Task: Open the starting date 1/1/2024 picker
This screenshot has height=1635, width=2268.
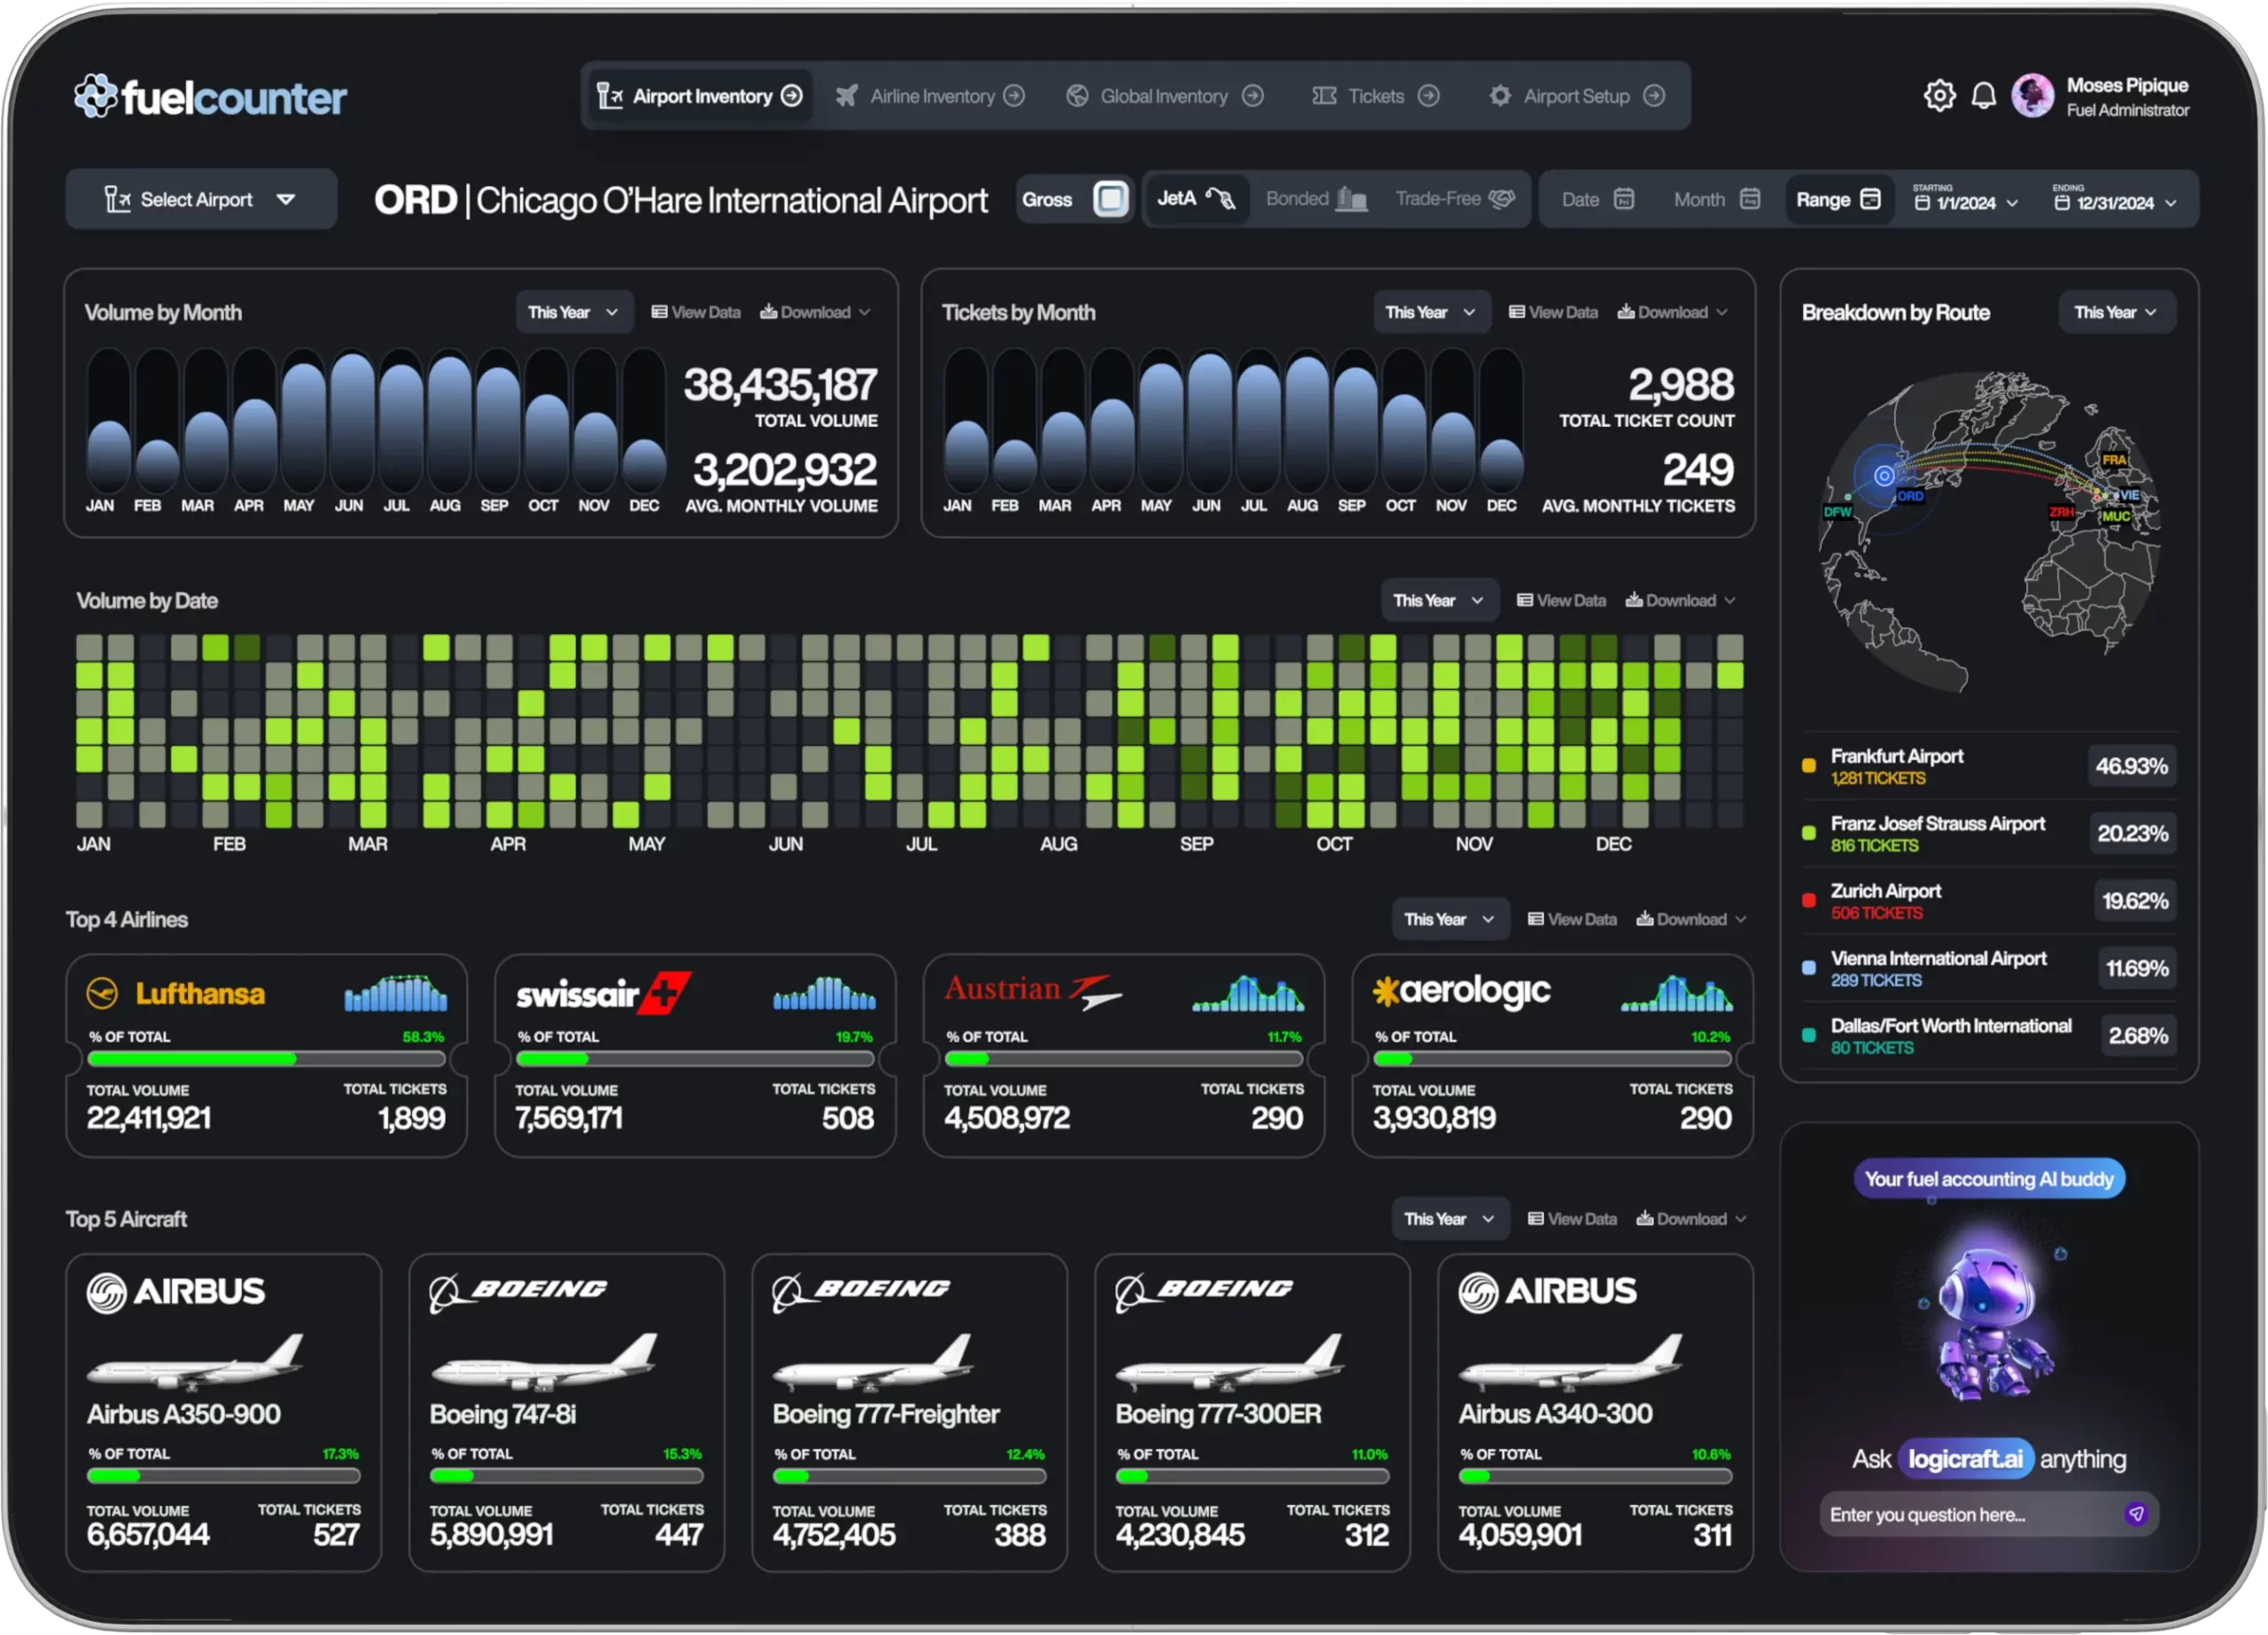Action: pos(1966,203)
